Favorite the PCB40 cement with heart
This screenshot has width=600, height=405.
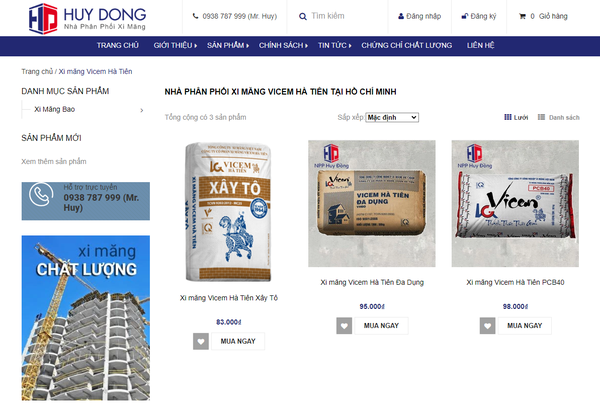point(487,326)
